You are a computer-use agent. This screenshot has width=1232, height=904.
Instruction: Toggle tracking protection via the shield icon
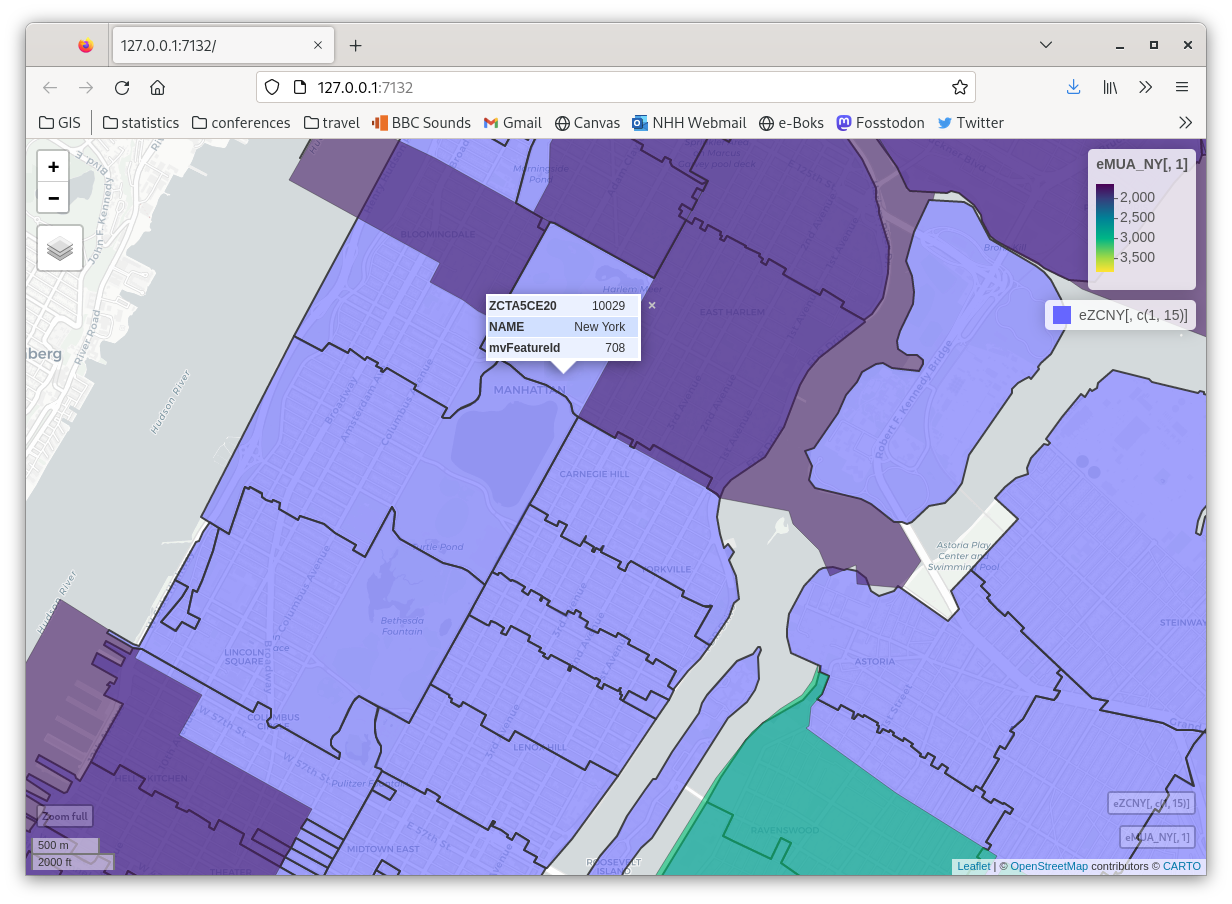click(x=271, y=87)
